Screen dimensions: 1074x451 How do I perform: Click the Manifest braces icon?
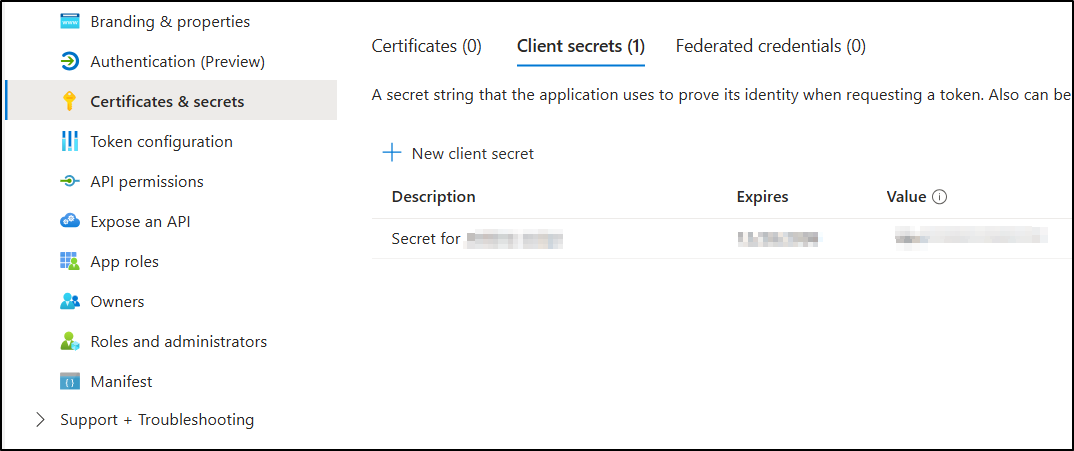click(70, 382)
